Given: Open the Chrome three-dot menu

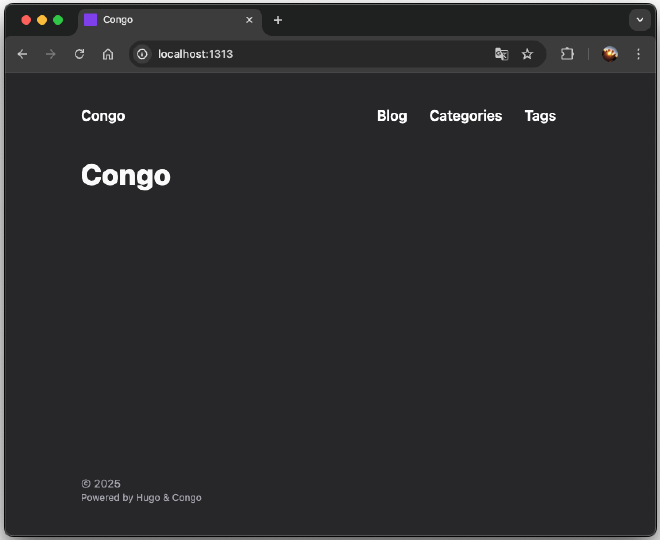Looking at the screenshot, I should pyautogui.click(x=639, y=54).
